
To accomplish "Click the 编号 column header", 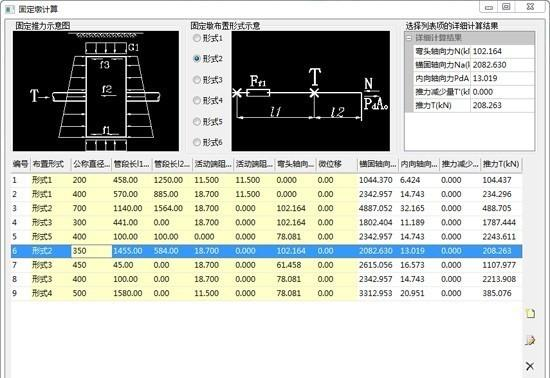I will [x=20, y=164].
